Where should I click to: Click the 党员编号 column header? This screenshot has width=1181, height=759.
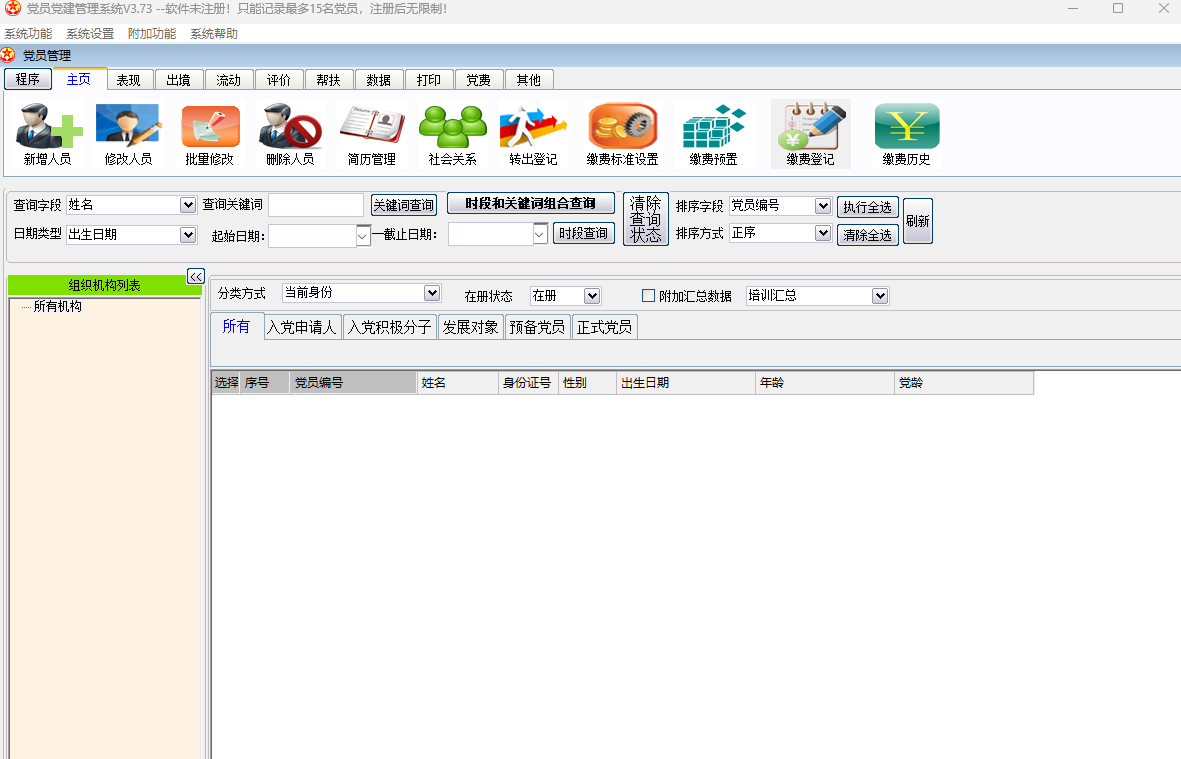353,383
